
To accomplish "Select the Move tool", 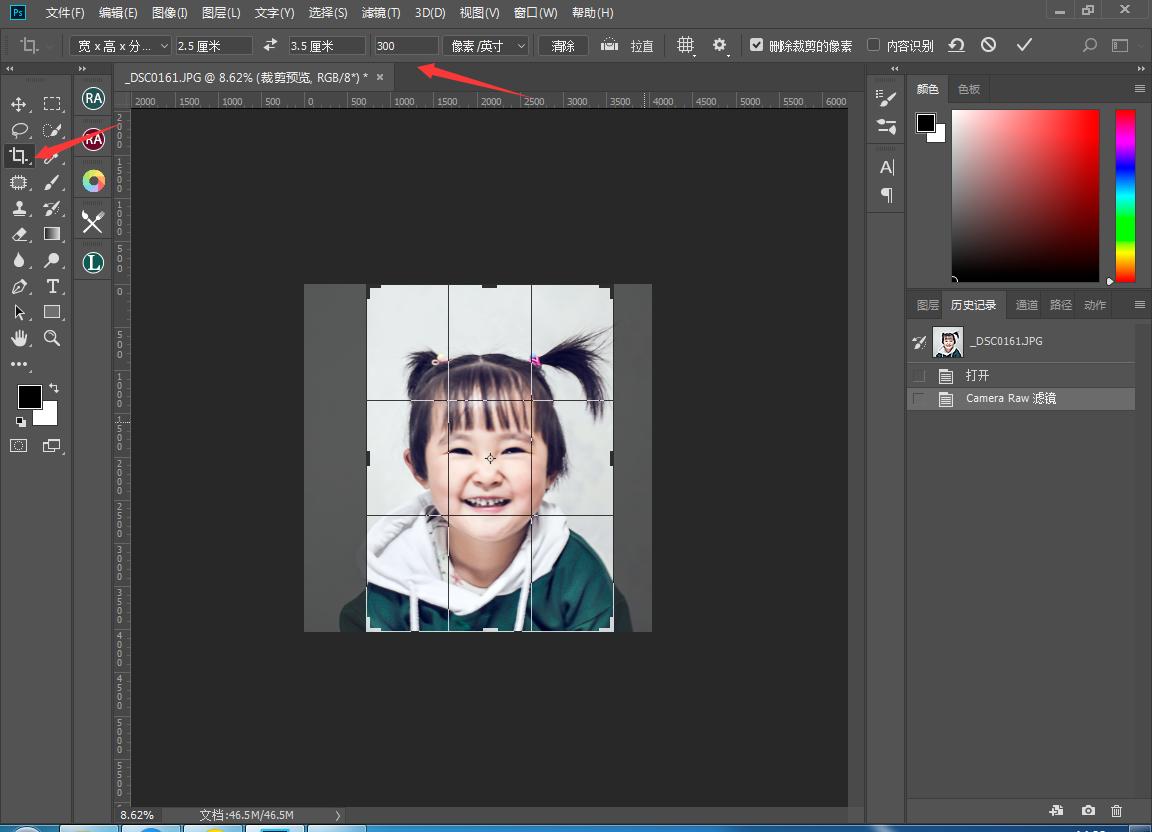I will pyautogui.click(x=19, y=104).
